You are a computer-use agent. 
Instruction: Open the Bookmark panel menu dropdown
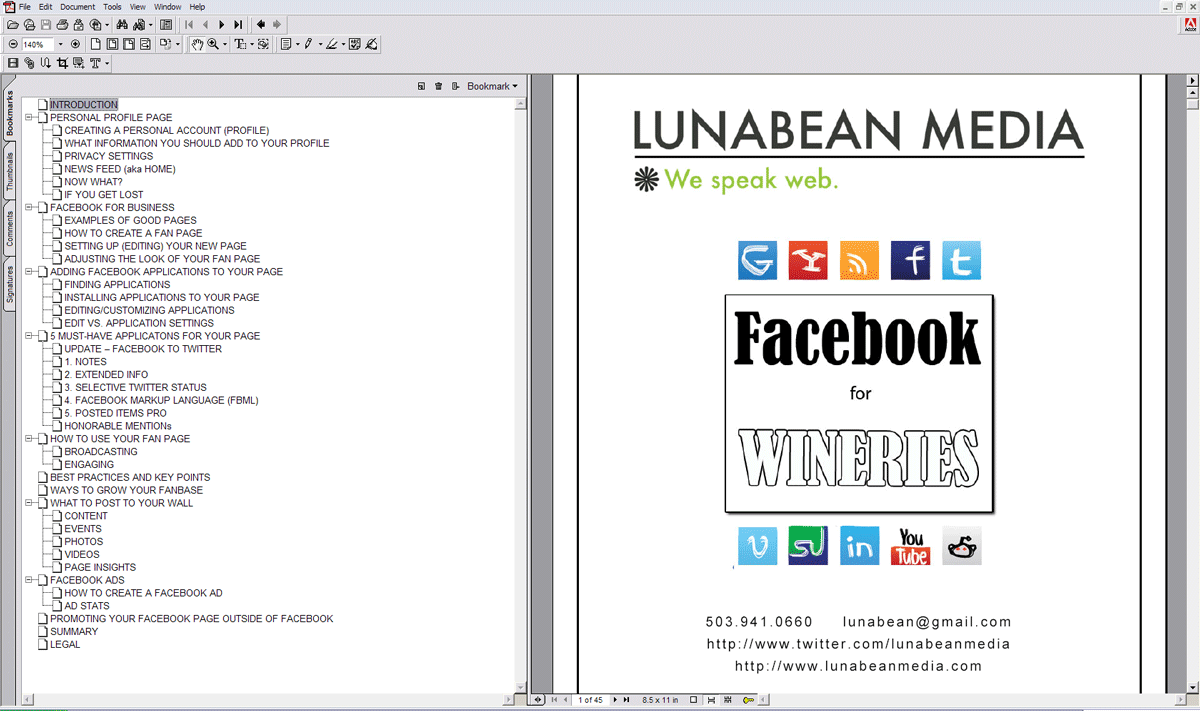point(492,86)
